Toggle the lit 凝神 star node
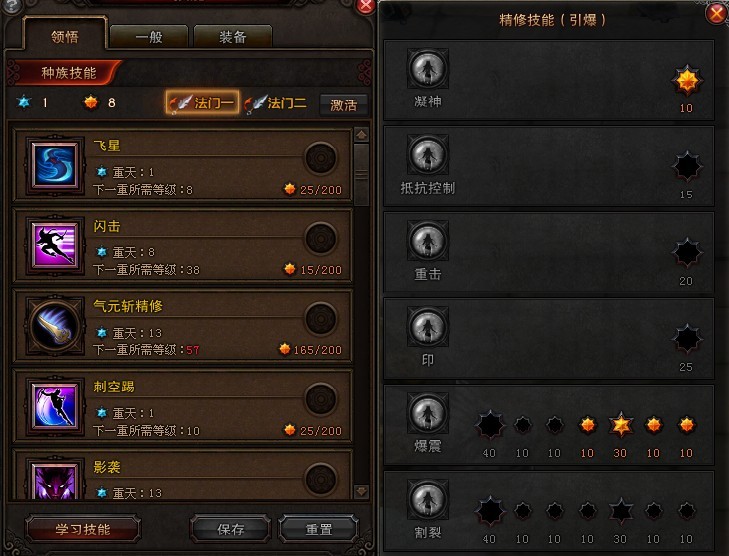Screen dimensions: 729x556 (x=687, y=81)
